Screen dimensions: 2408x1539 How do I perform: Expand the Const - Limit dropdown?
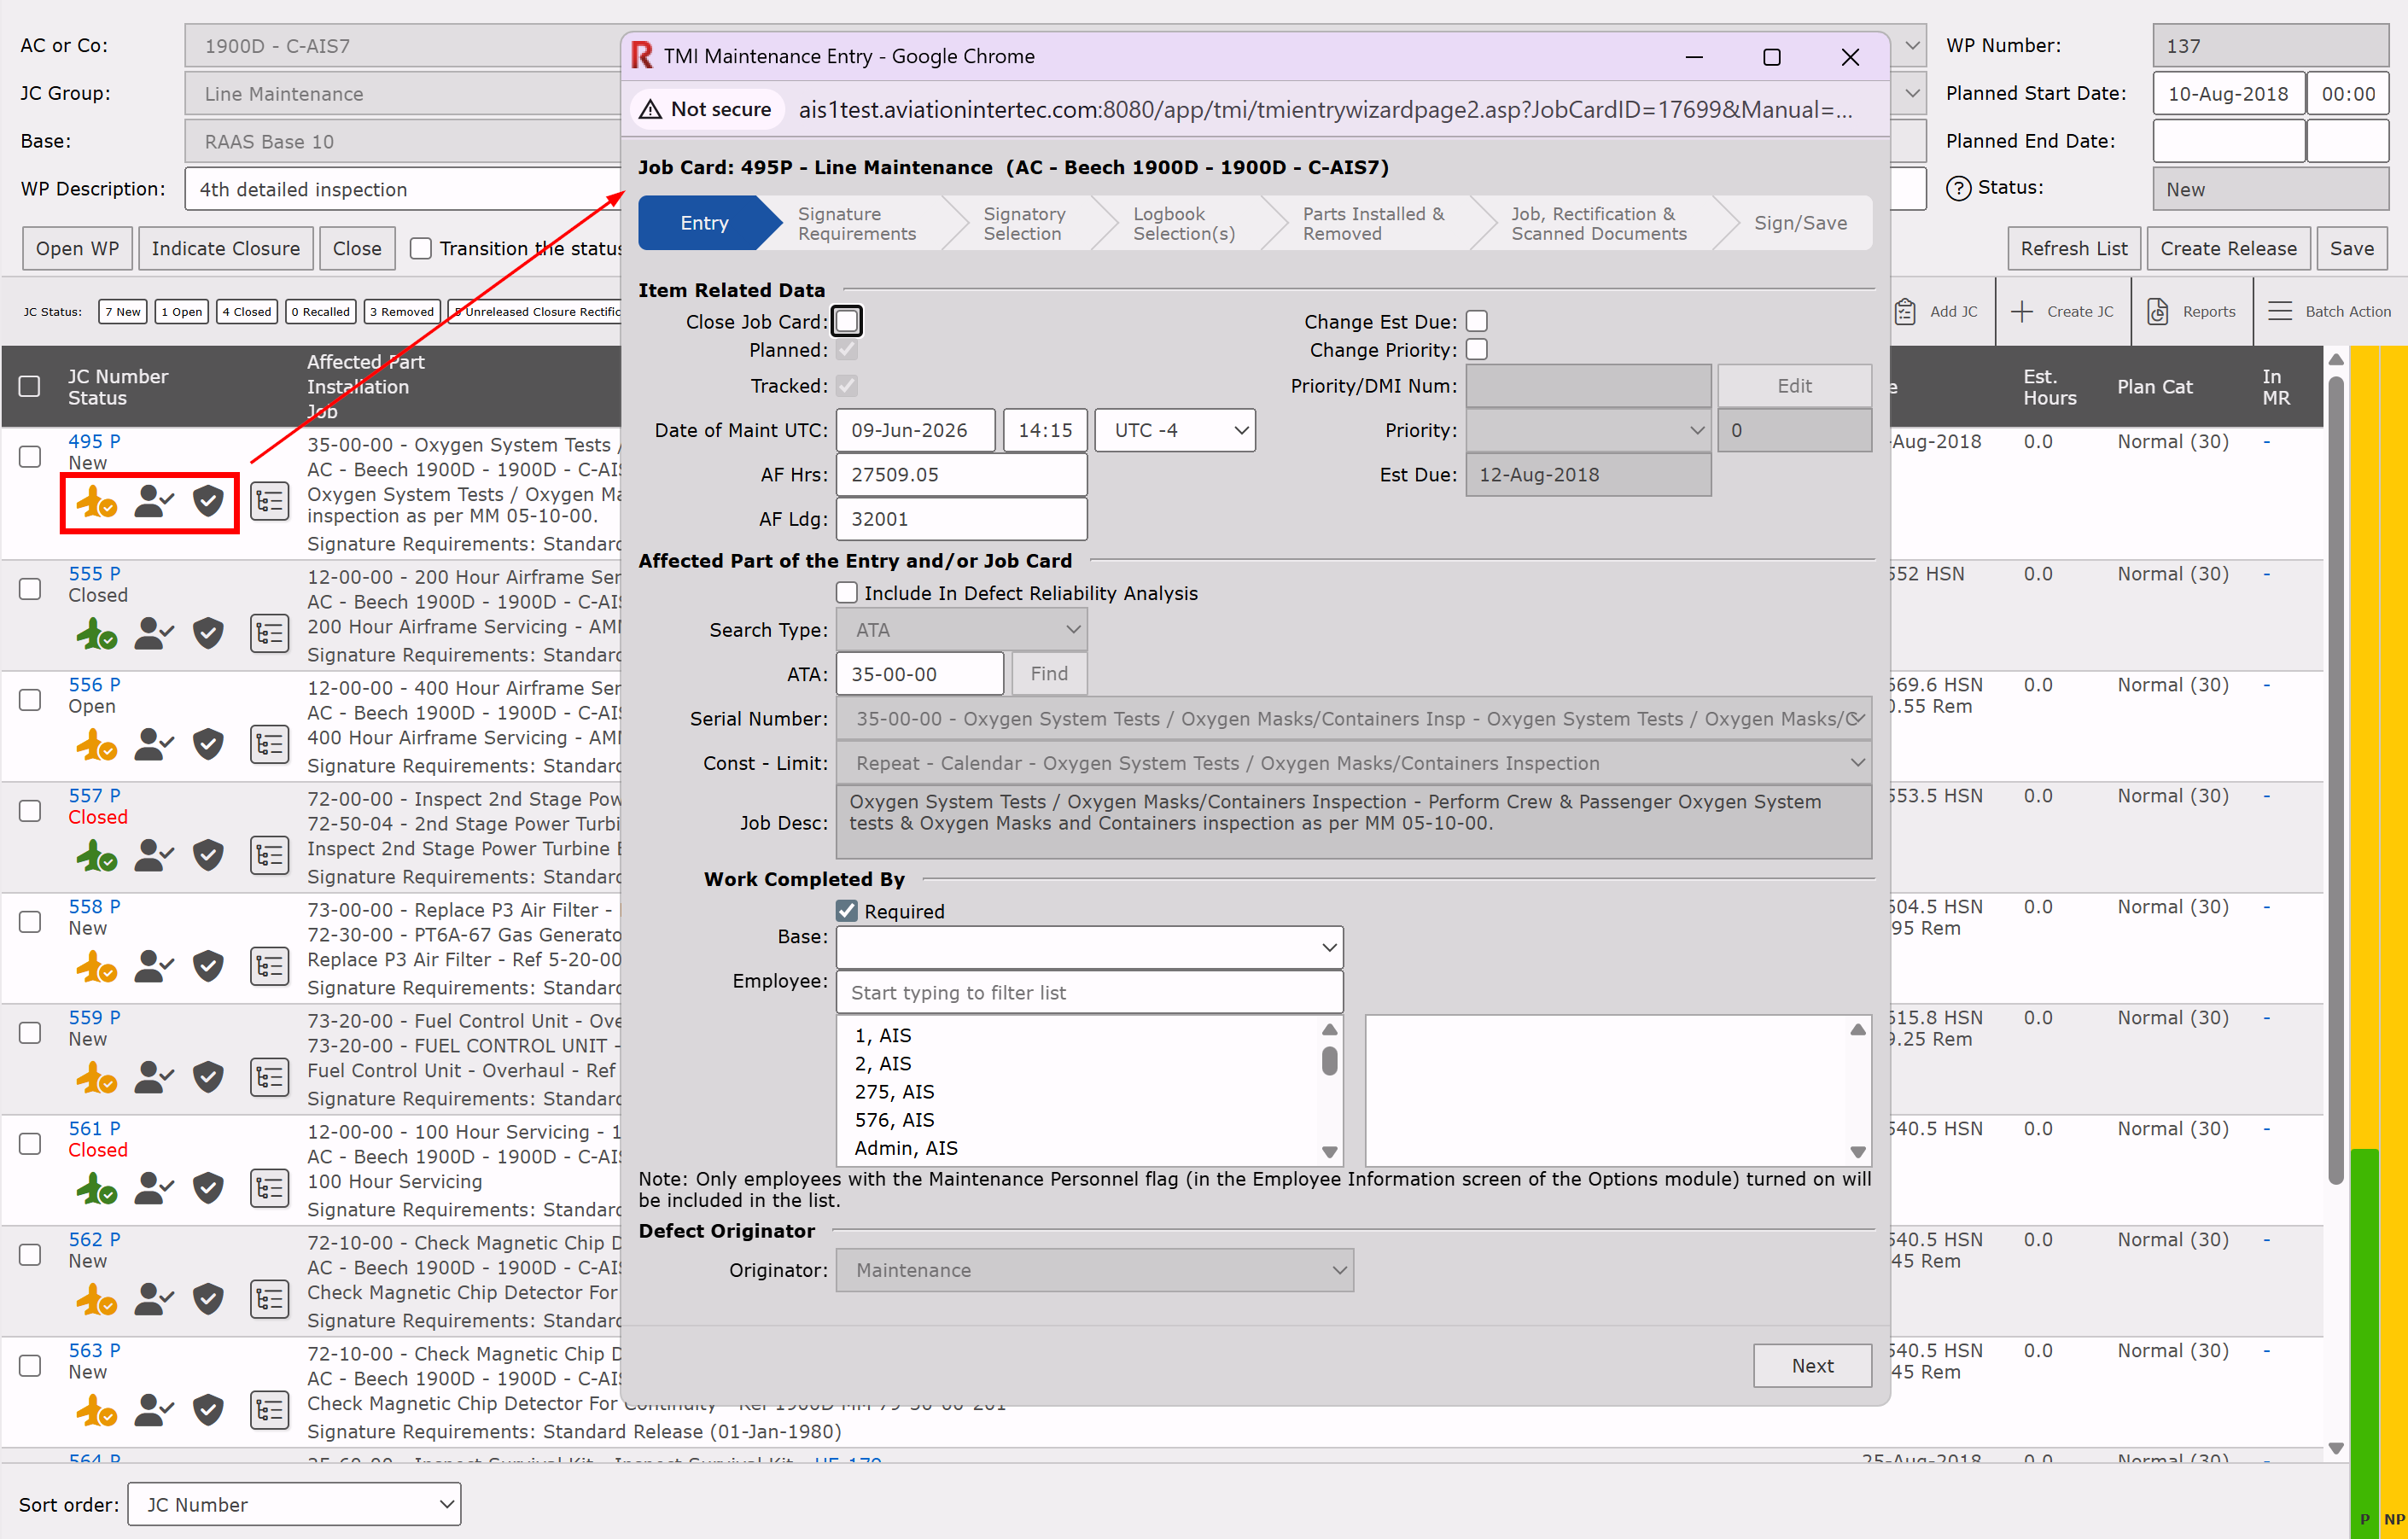1354,763
